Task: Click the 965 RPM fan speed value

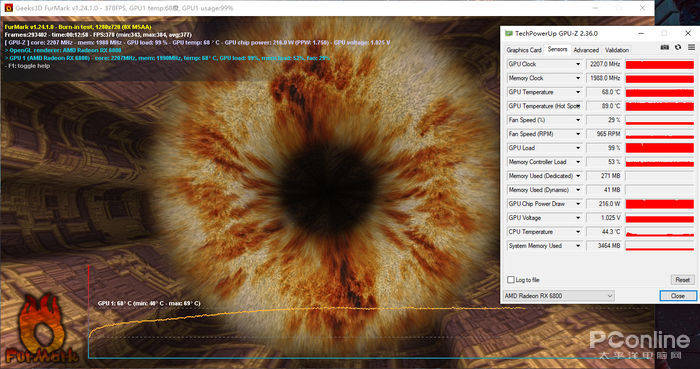Action: coord(604,134)
